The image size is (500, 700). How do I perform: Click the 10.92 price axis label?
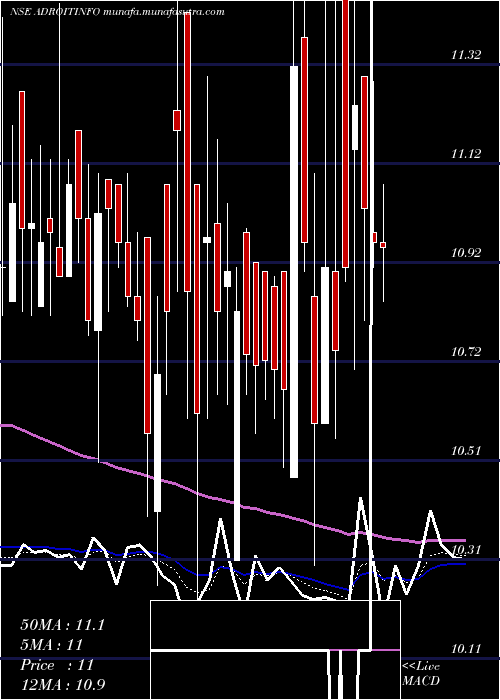pyautogui.click(x=466, y=253)
